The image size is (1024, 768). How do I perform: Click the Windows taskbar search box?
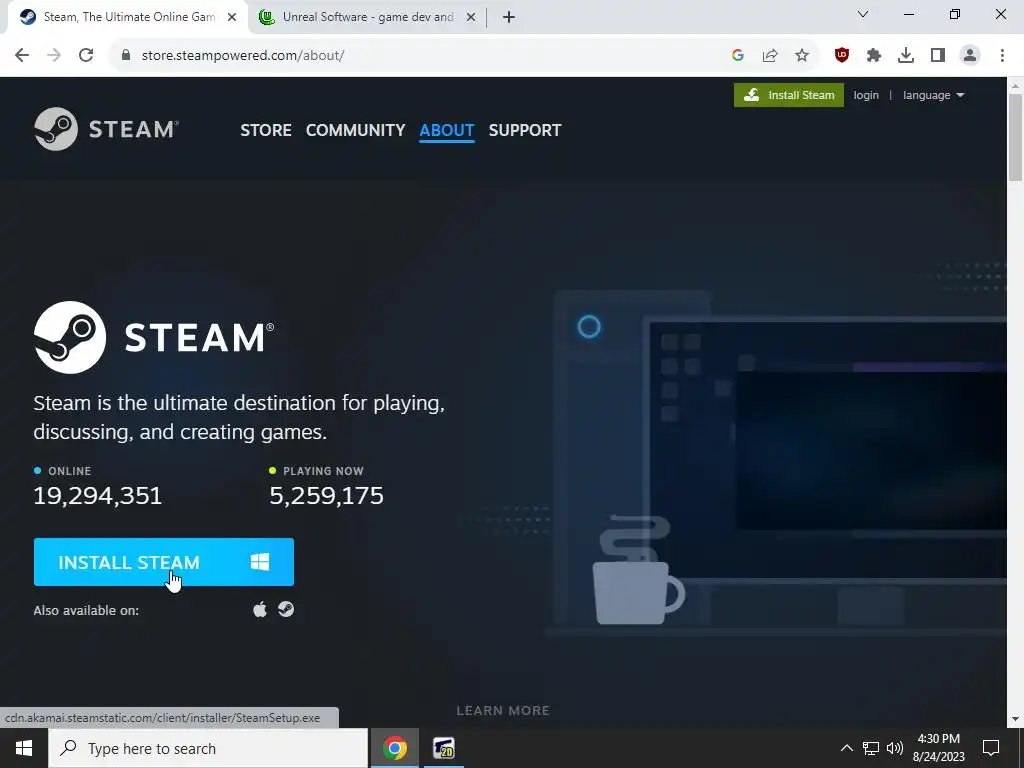click(x=208, y=748)
